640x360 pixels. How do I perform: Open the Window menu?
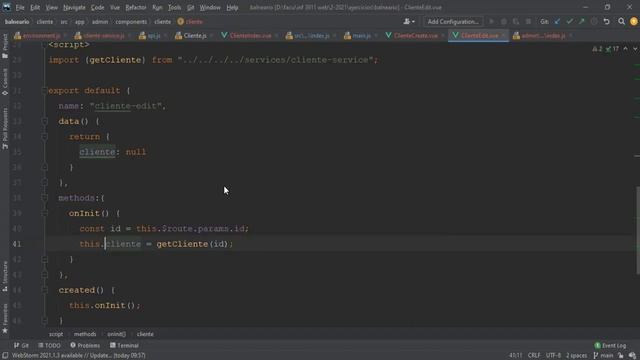click(210, 7)
